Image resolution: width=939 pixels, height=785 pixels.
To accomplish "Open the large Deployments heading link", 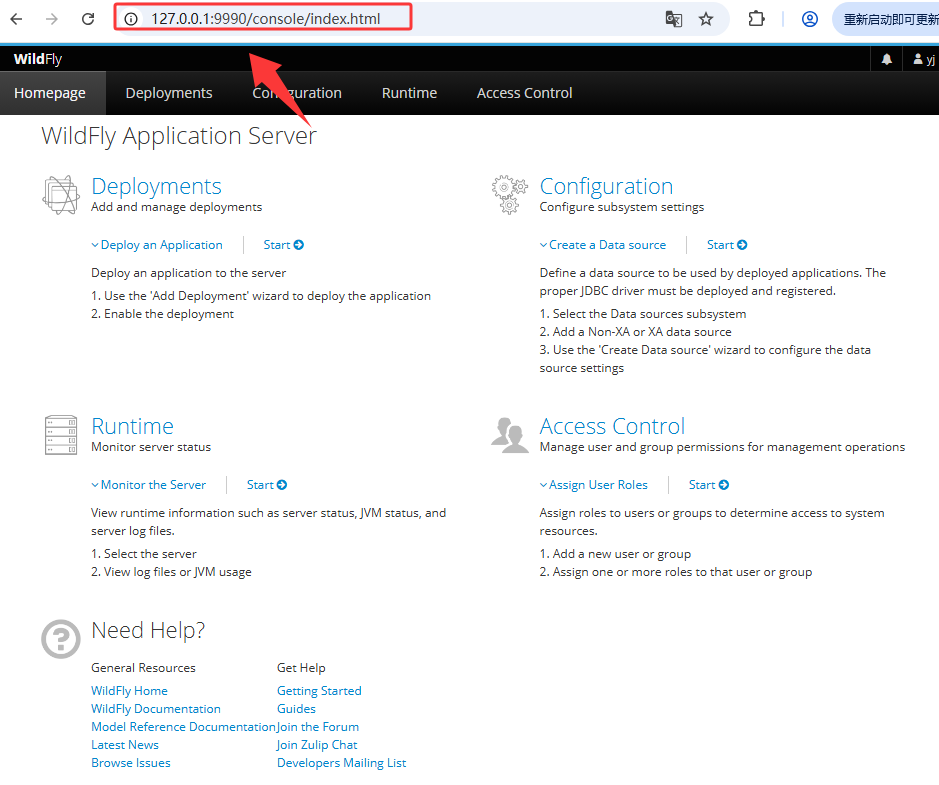I will click(x=156, y=186).
